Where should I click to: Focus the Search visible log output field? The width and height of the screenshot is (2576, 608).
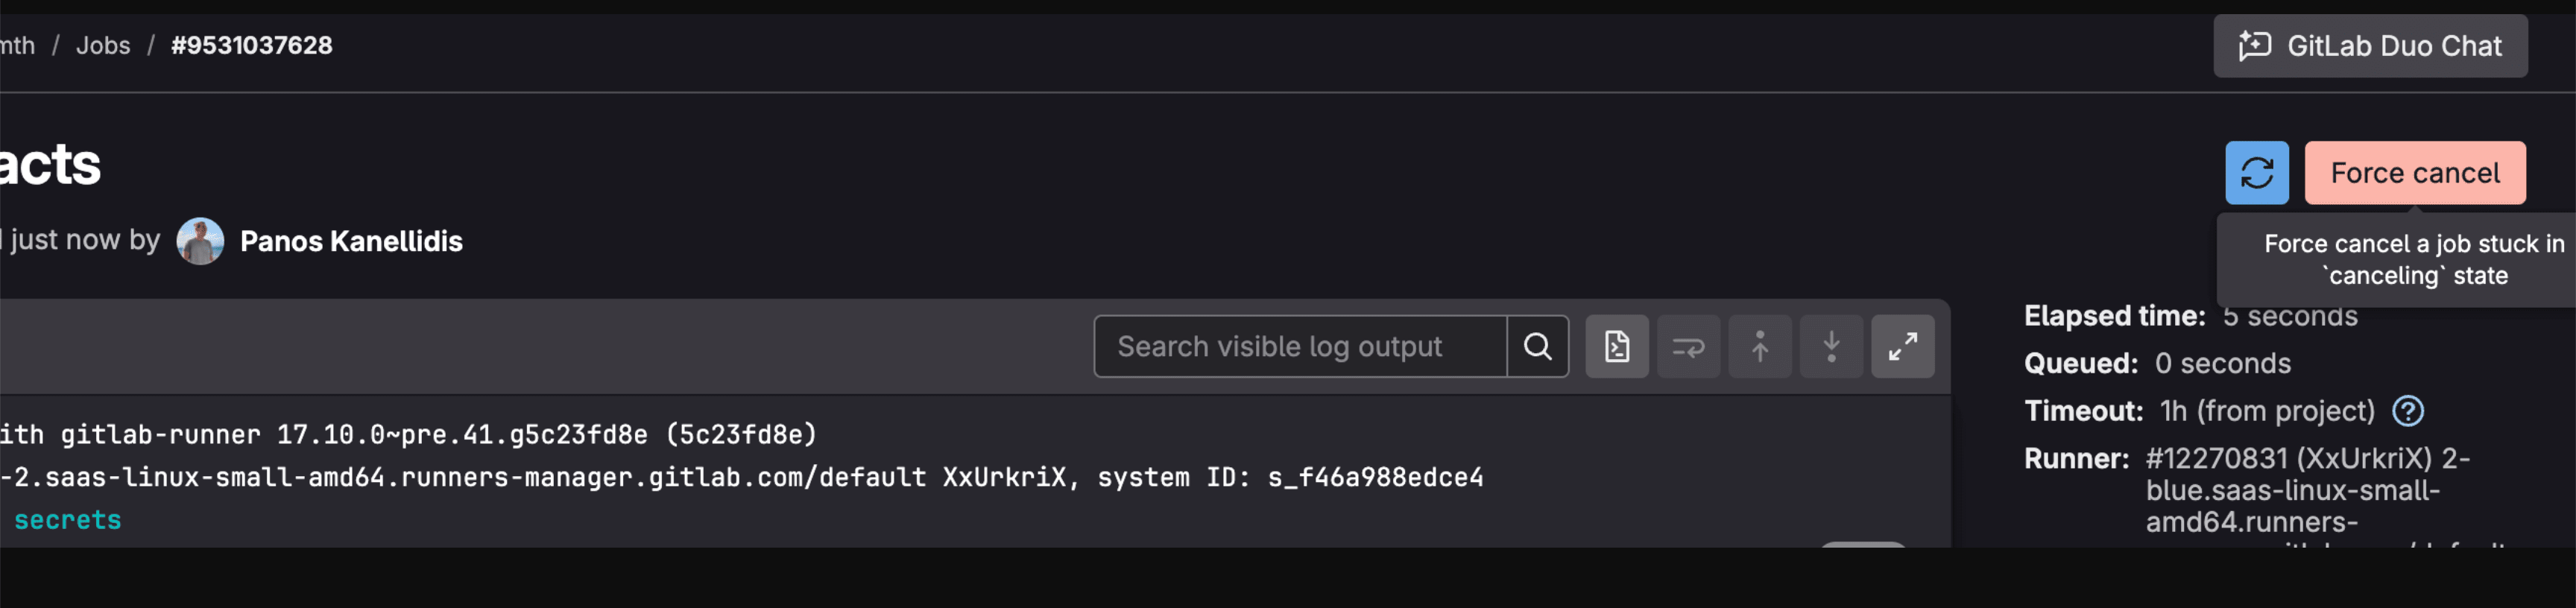click(1299, 347)
